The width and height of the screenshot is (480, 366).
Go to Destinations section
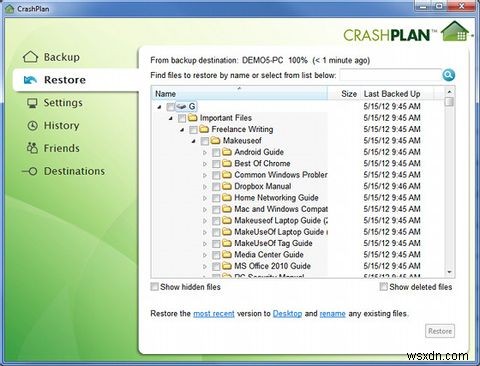(74, 171)
